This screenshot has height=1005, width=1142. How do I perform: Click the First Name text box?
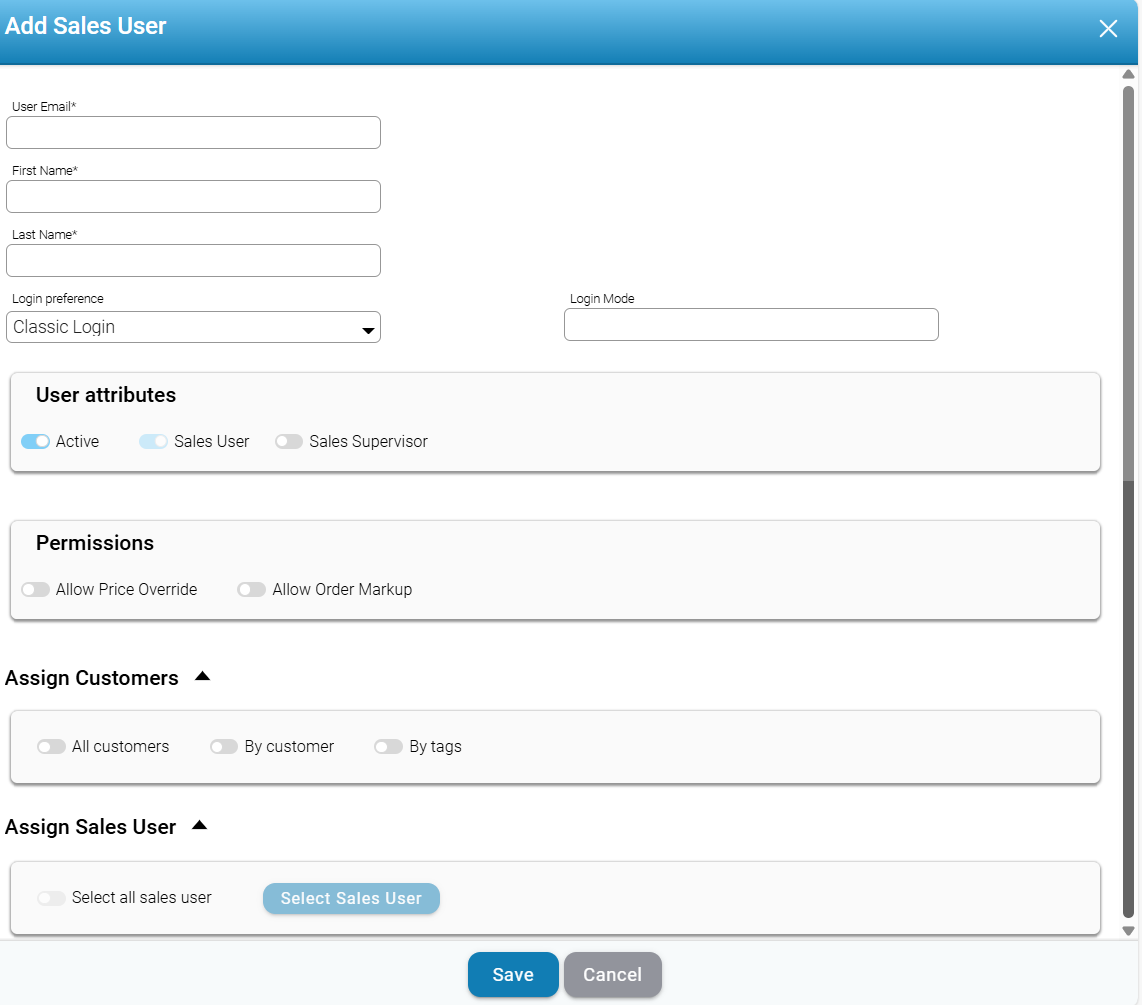pos(193,196)
